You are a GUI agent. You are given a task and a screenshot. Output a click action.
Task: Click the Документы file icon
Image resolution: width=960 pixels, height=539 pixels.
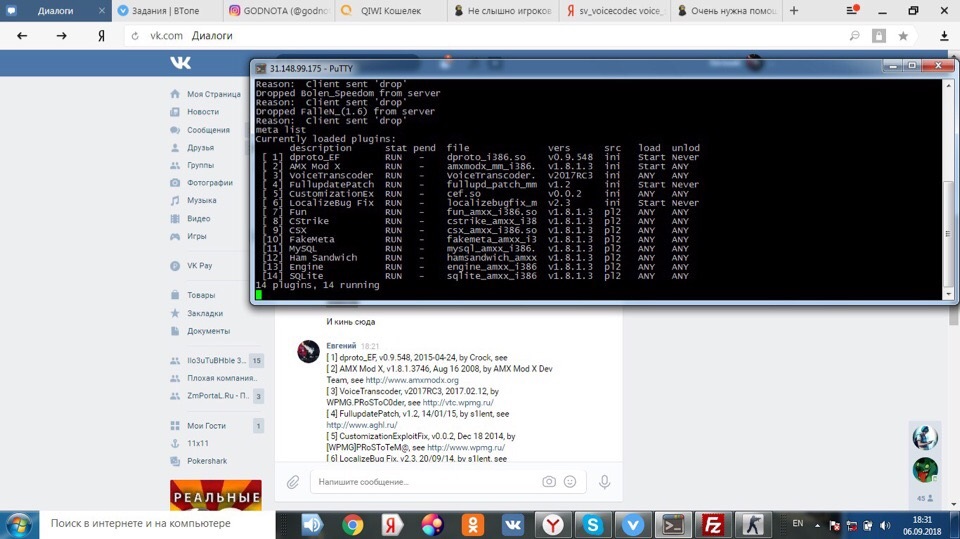click(175, 331)
